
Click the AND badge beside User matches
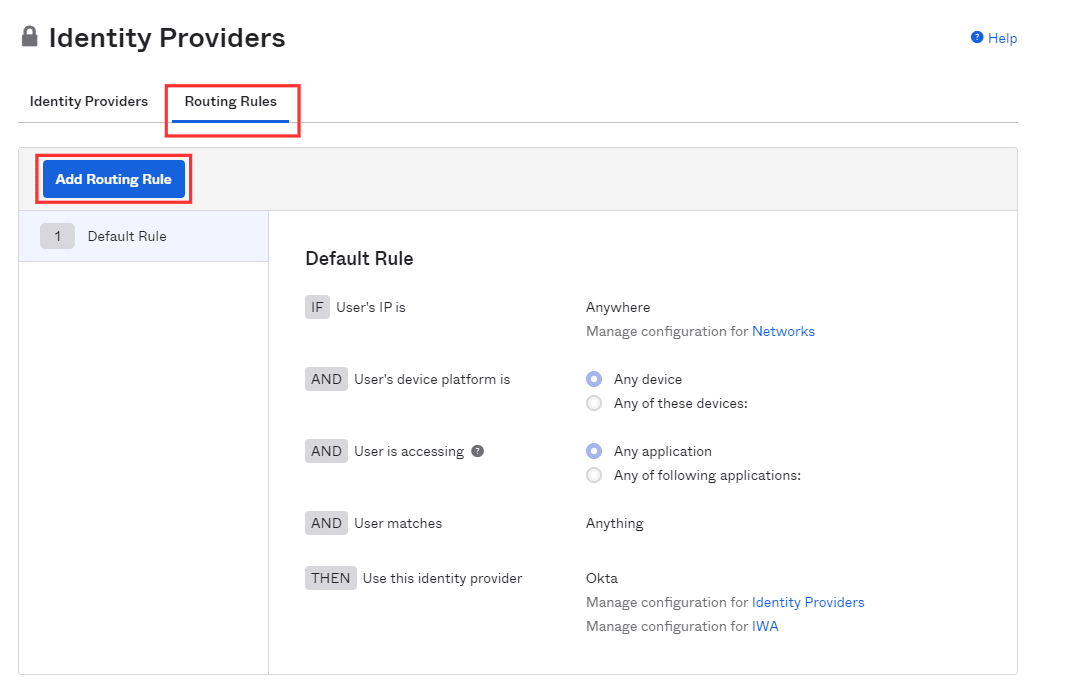[x=326, y=523]
